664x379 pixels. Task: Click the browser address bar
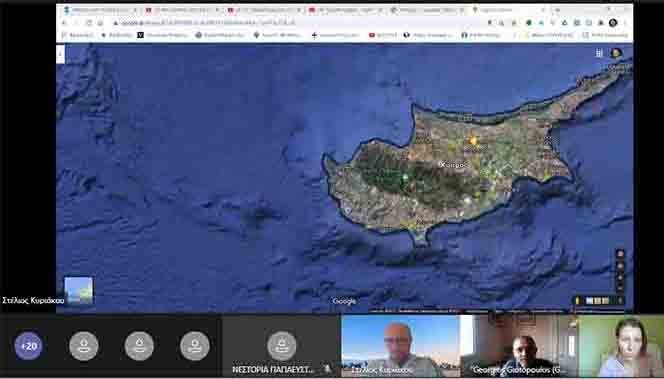click(296, 22)
